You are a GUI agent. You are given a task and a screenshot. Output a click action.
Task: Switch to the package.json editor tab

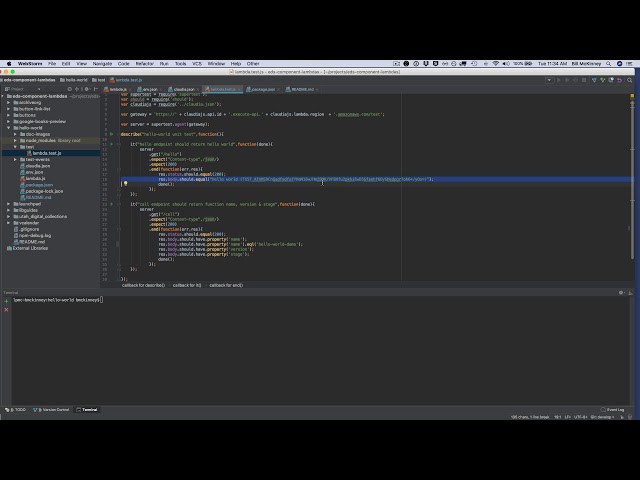[263, 89]
